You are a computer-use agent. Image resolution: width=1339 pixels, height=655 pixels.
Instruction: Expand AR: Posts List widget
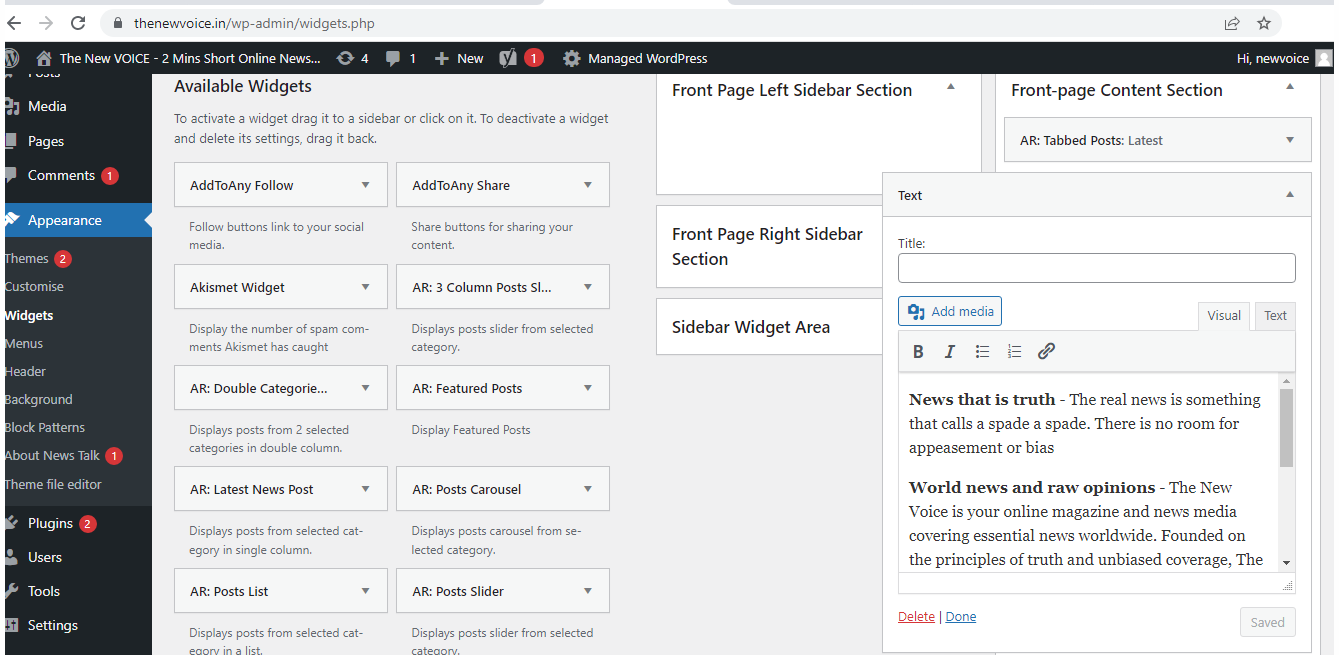(x=366, y=591)
